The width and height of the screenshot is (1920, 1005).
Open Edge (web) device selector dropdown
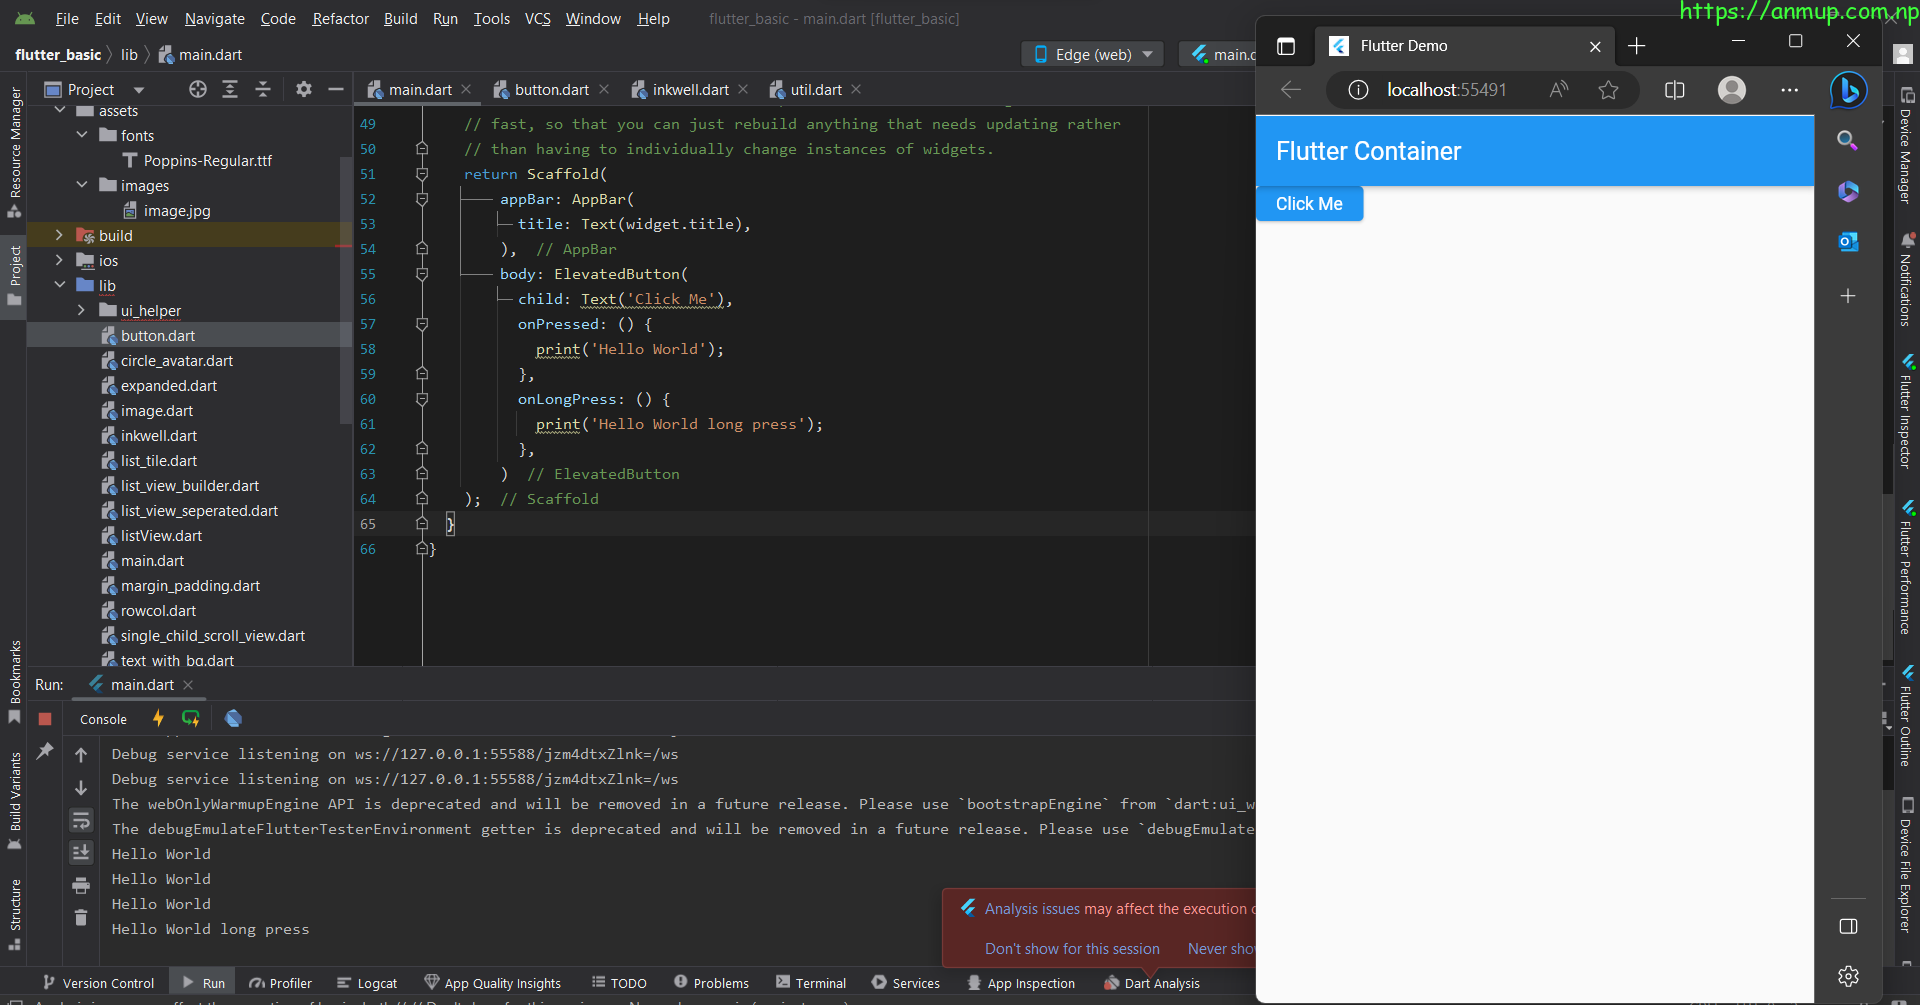click(1093, 54)
